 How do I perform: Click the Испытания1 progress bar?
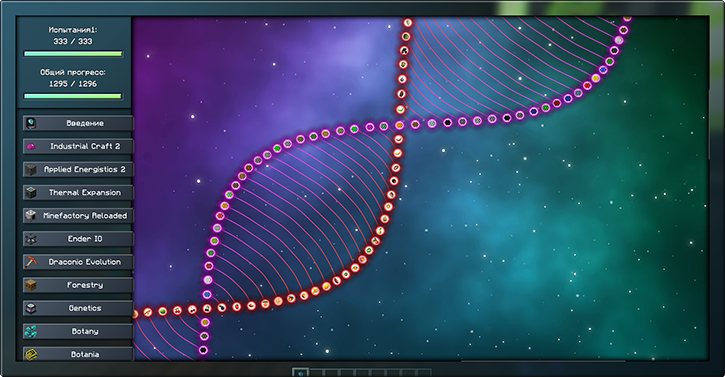pos(73,54)
